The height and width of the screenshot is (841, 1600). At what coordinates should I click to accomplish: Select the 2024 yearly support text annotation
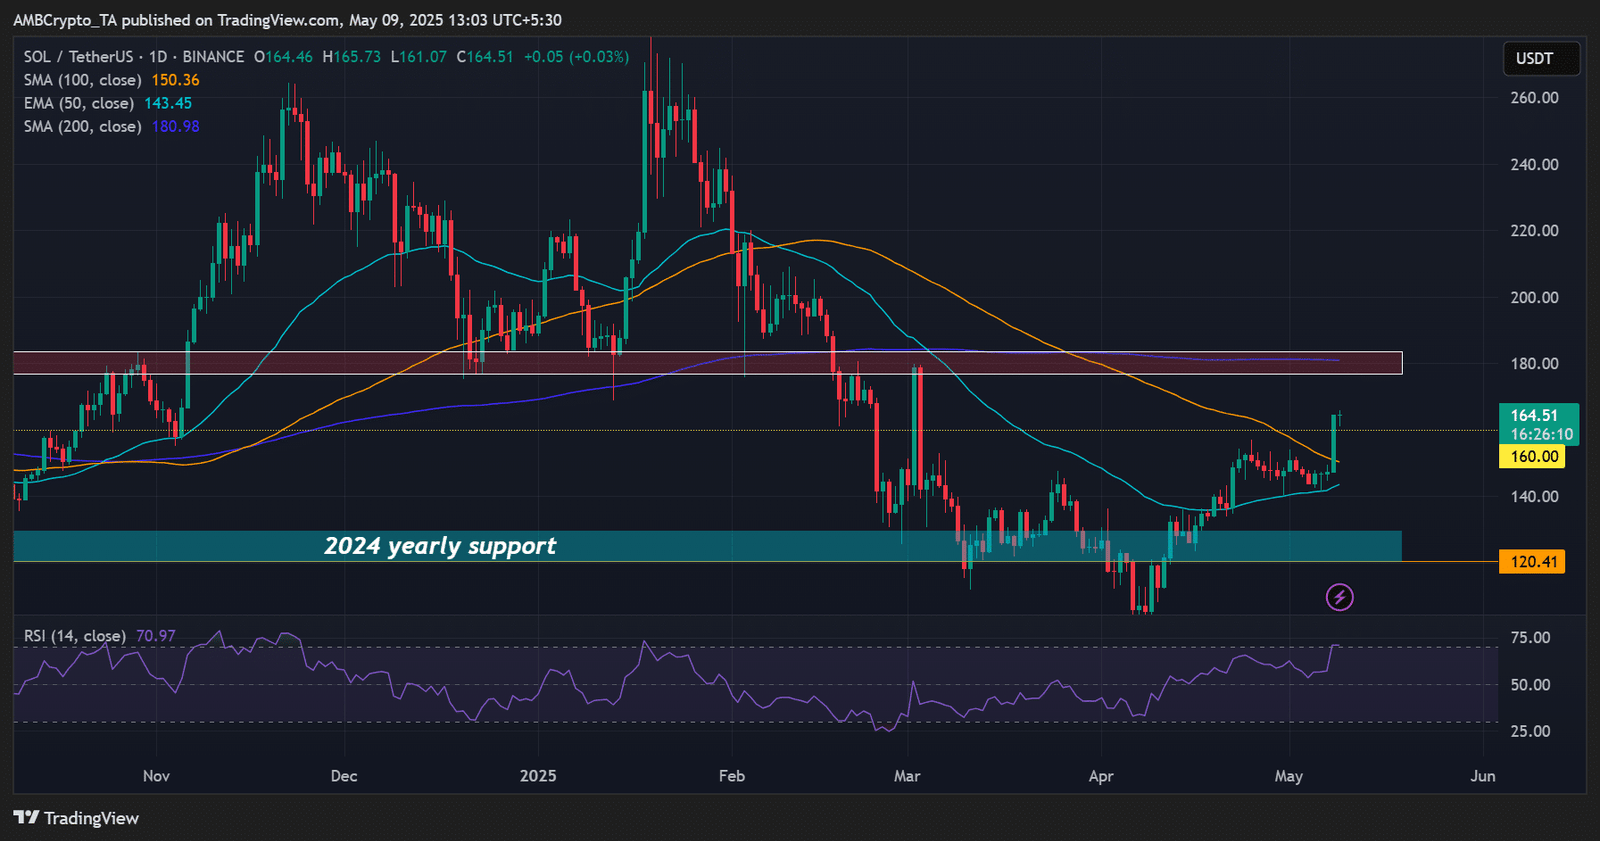point(440,546)
